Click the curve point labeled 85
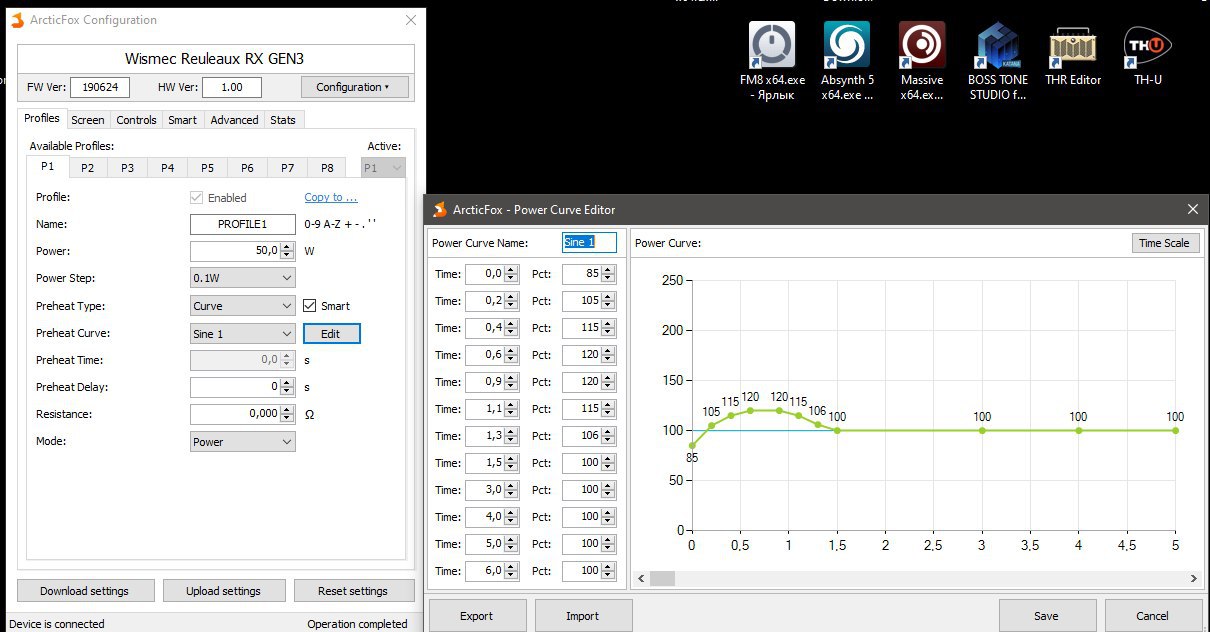1210x632 pixels. [x=692, y=445]
